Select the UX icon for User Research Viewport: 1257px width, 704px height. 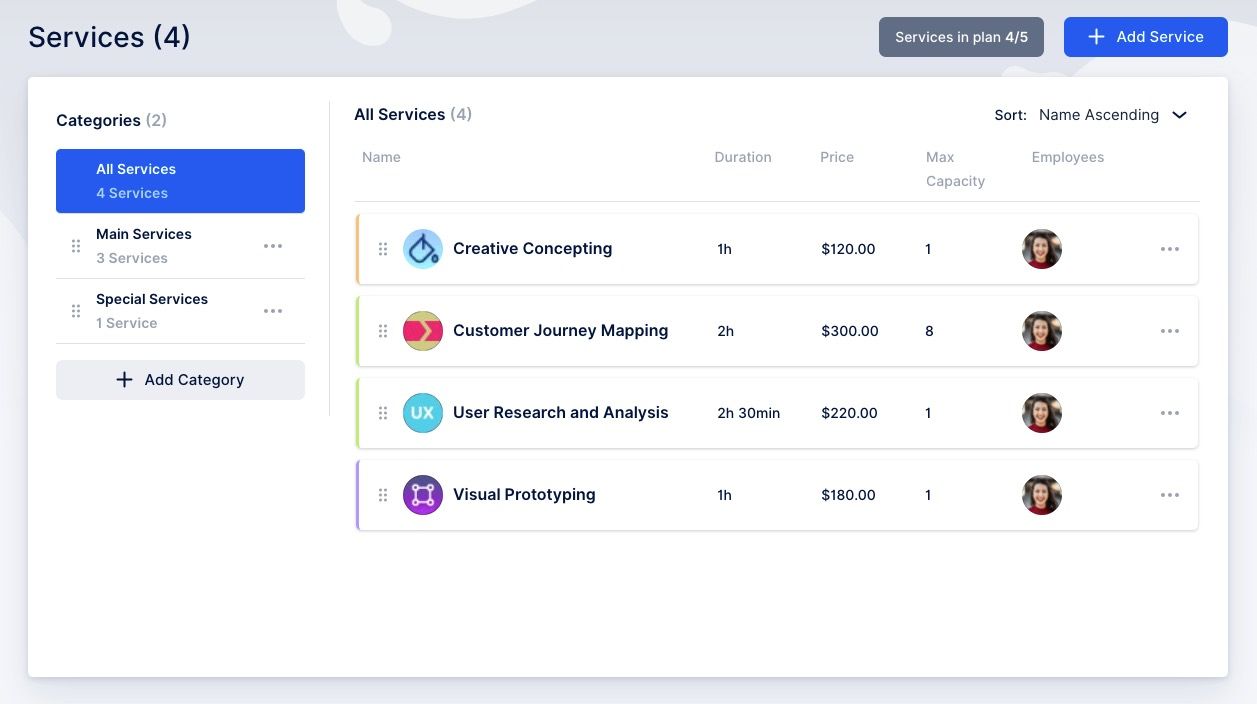(422, 412)
